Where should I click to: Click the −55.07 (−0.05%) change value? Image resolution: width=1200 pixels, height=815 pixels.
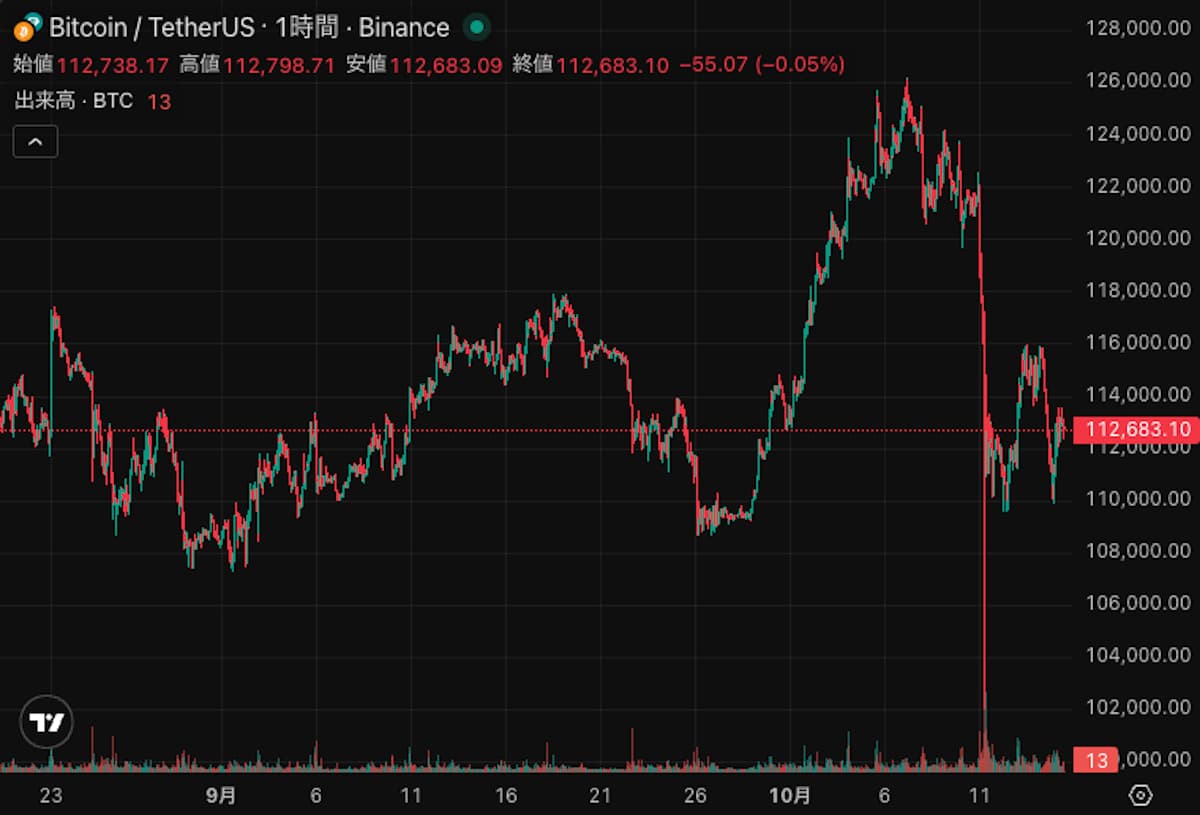pyautogui.click(x=761, y=65)
